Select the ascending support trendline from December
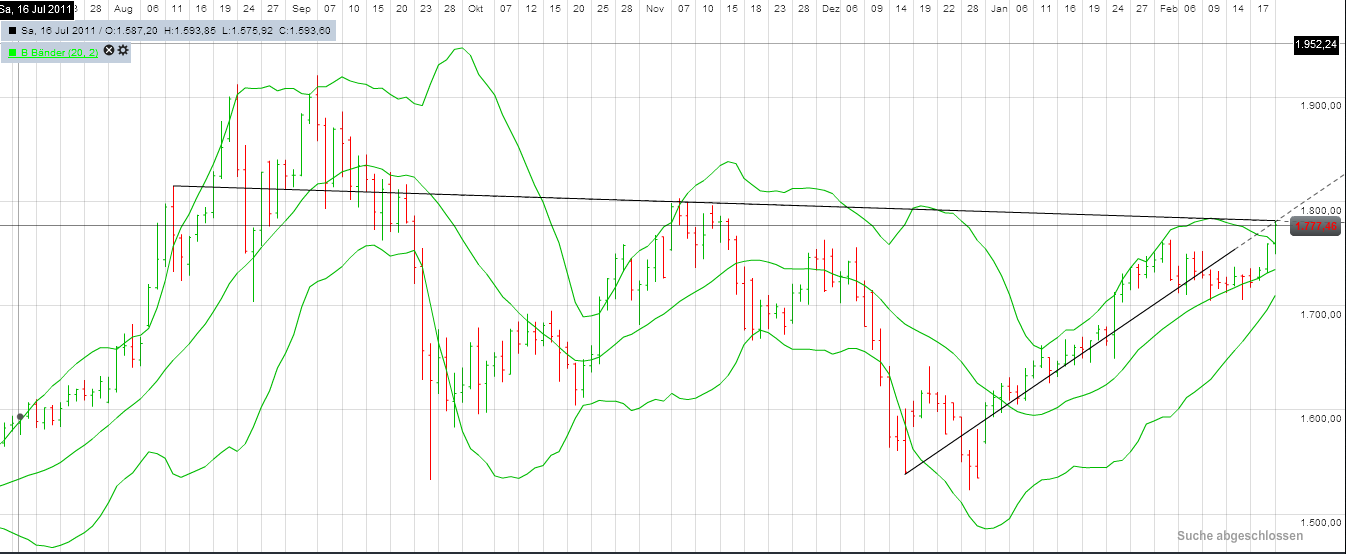 tap(1070, 359)
